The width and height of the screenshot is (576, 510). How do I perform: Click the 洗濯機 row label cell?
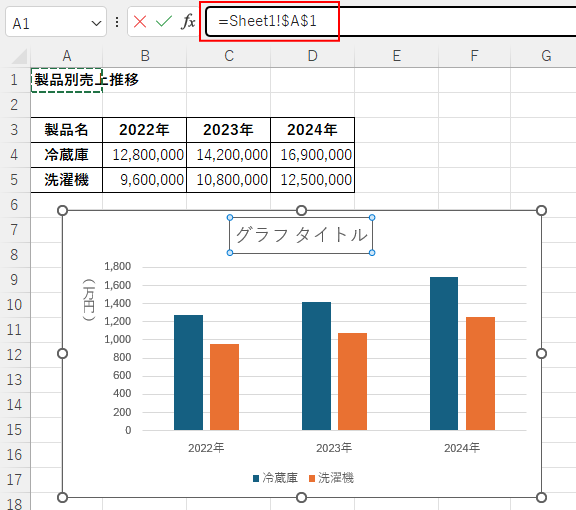pos(66,180)
